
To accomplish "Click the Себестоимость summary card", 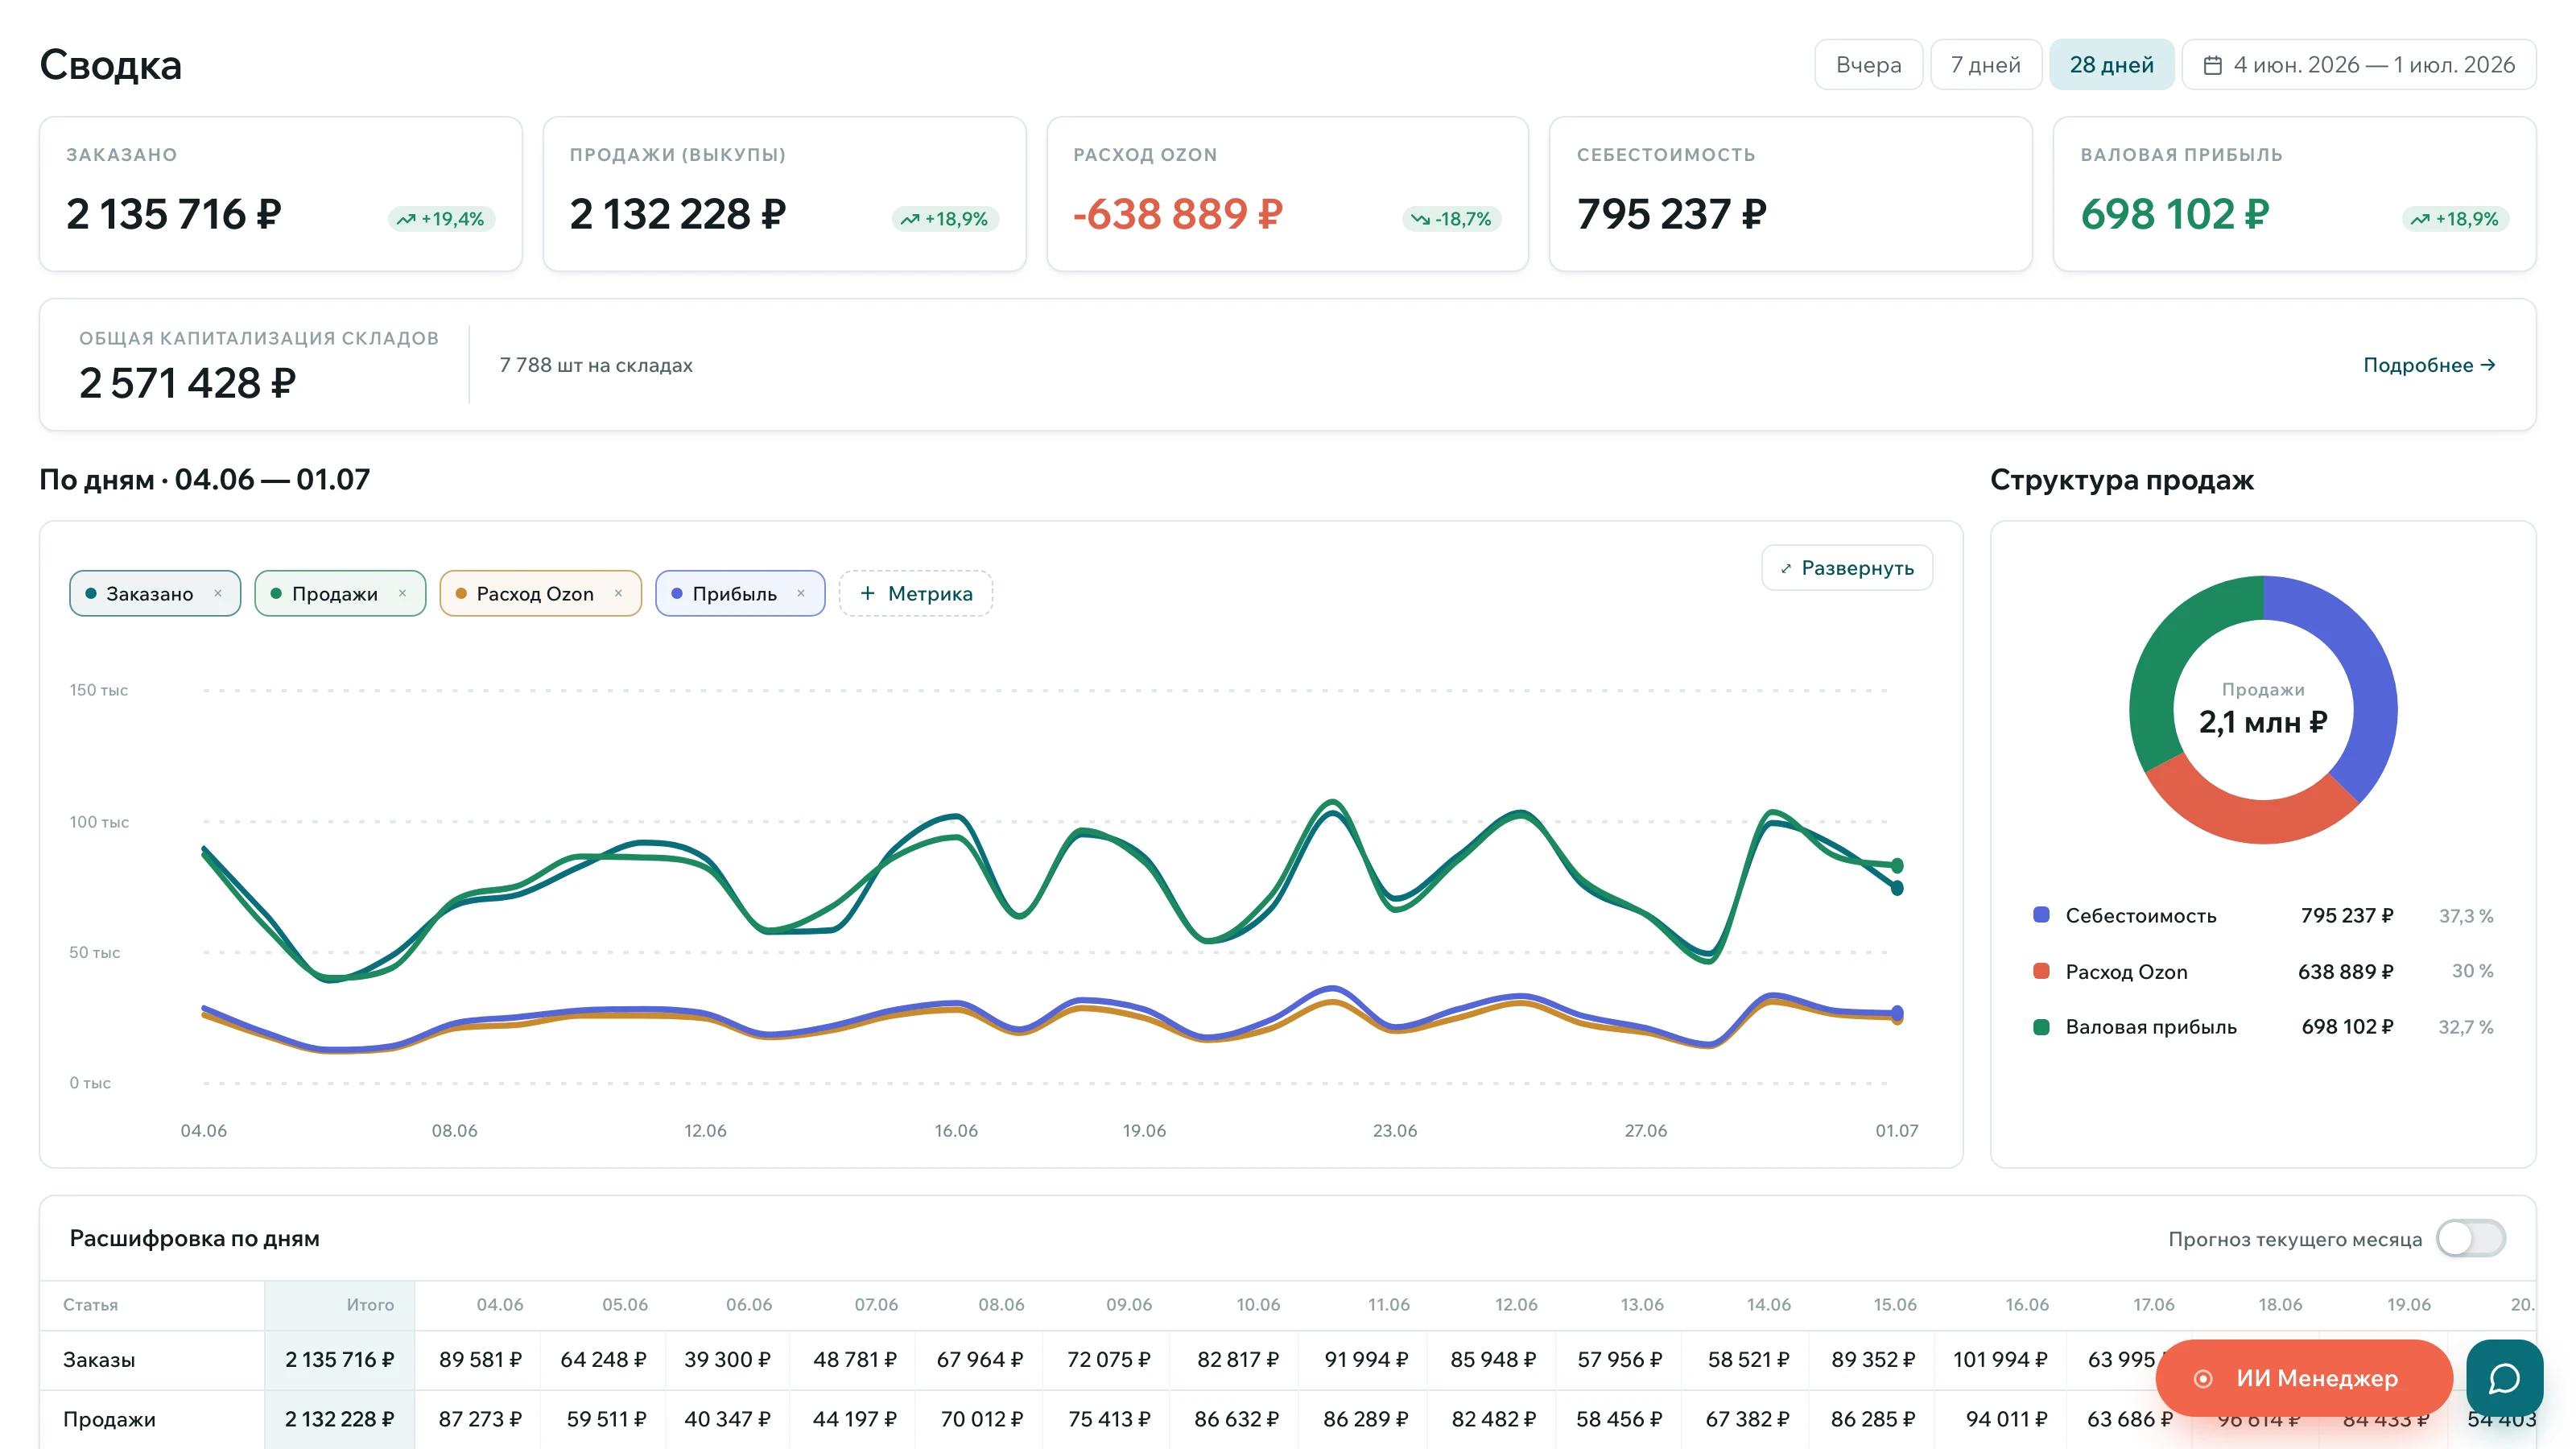I will 1791,194.
